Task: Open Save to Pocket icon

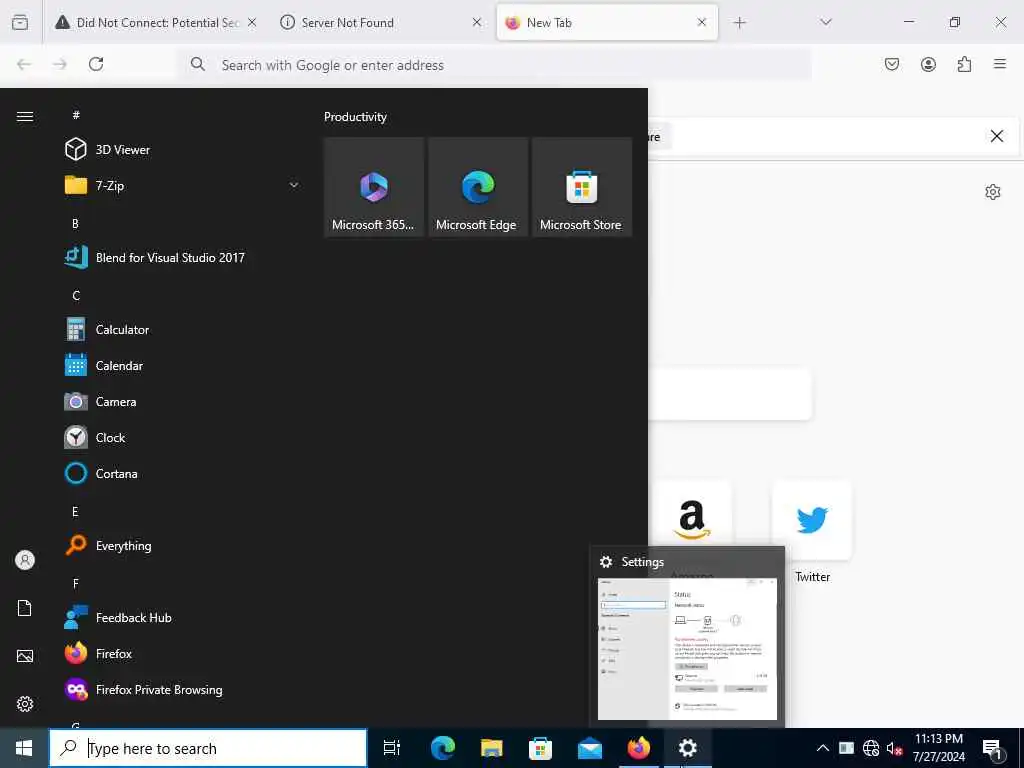Action: click(891, 64)
